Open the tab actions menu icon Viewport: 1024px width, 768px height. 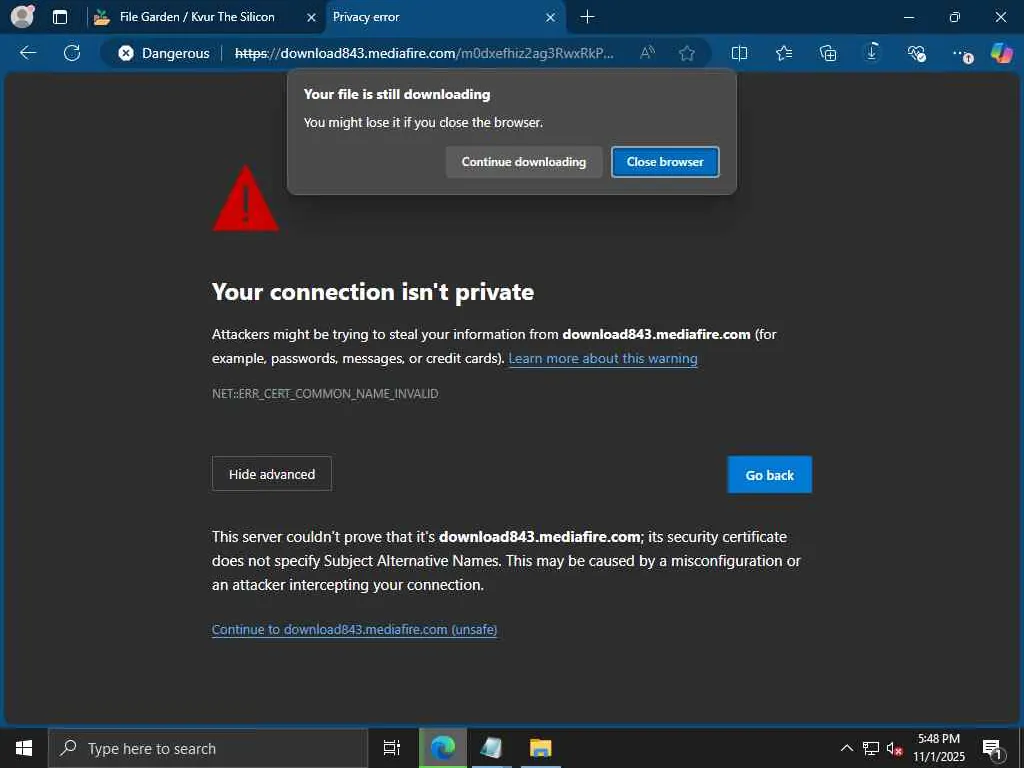(x=59, y=17)
